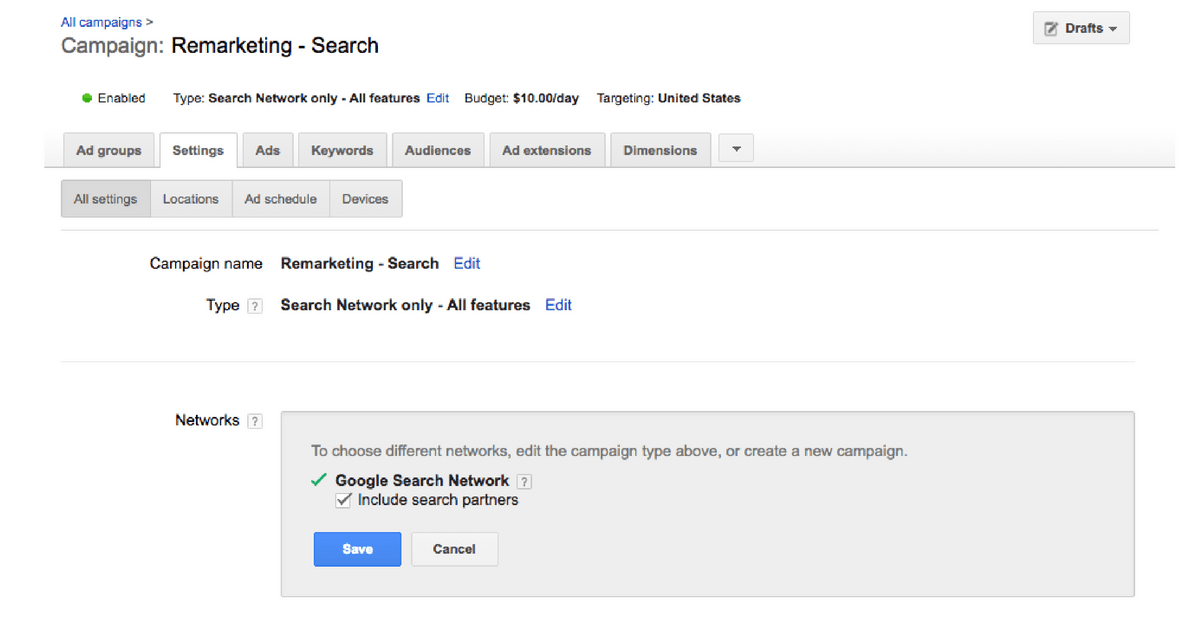The width and height of the screenshot is (1200, 627).
Task: Uncheck Include search partners
Action: coord(343,499)
